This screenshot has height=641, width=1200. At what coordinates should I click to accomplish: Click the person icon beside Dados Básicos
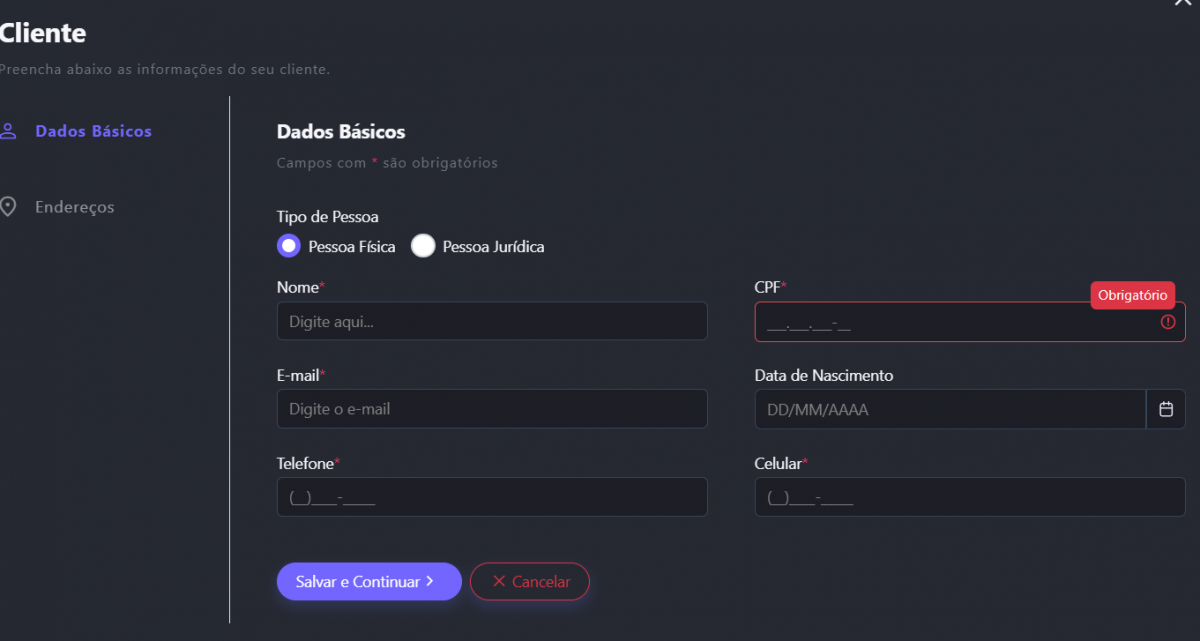8,131
